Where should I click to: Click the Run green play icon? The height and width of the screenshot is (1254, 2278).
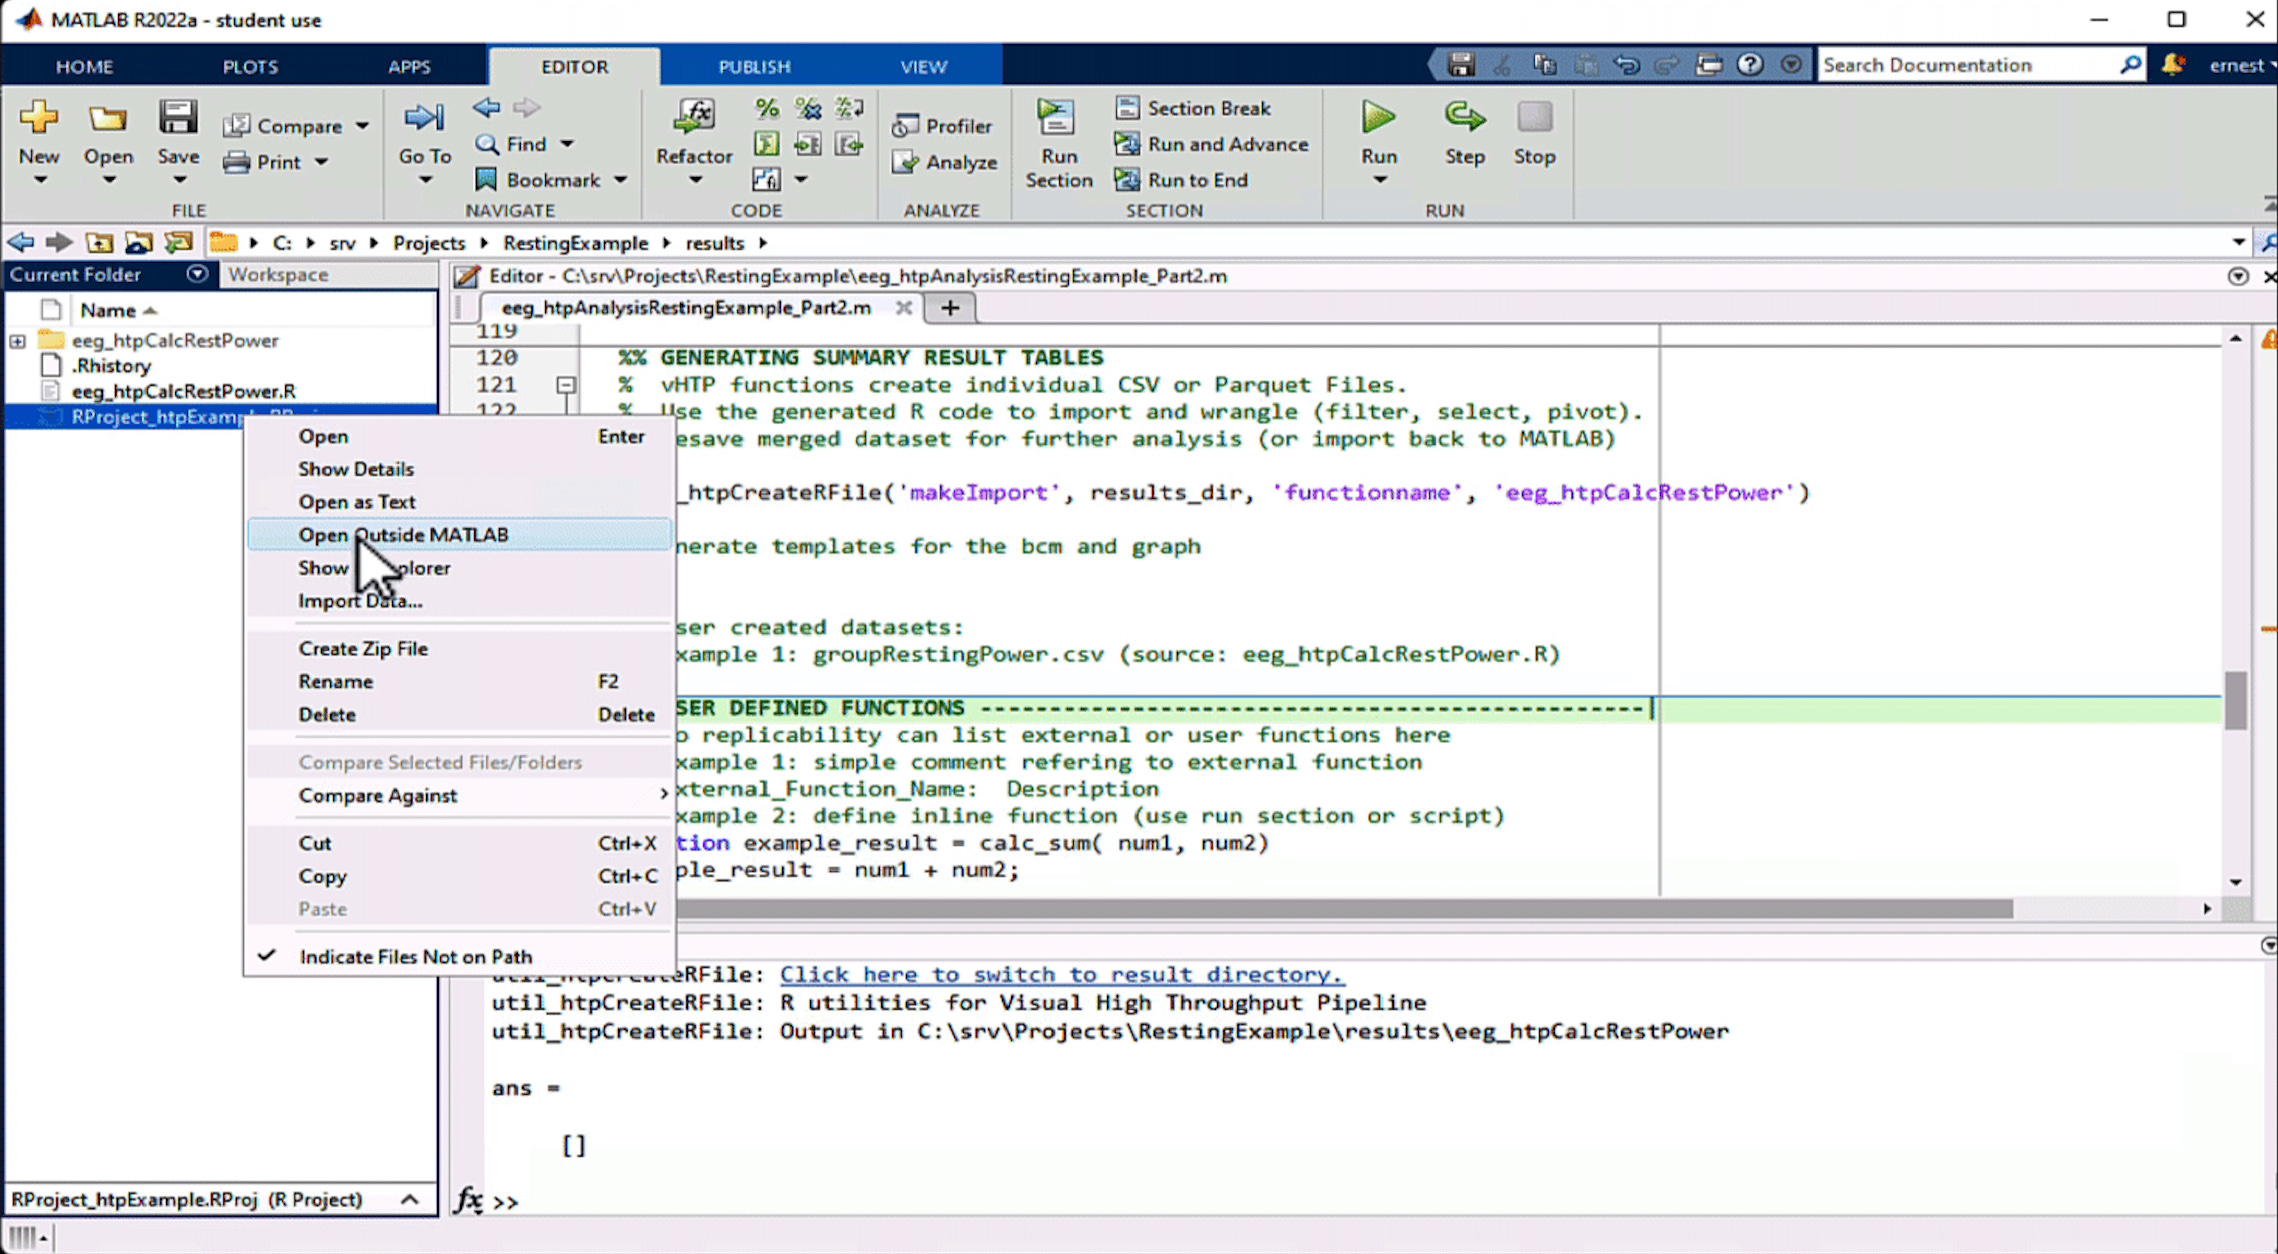tap(1378, 118)
